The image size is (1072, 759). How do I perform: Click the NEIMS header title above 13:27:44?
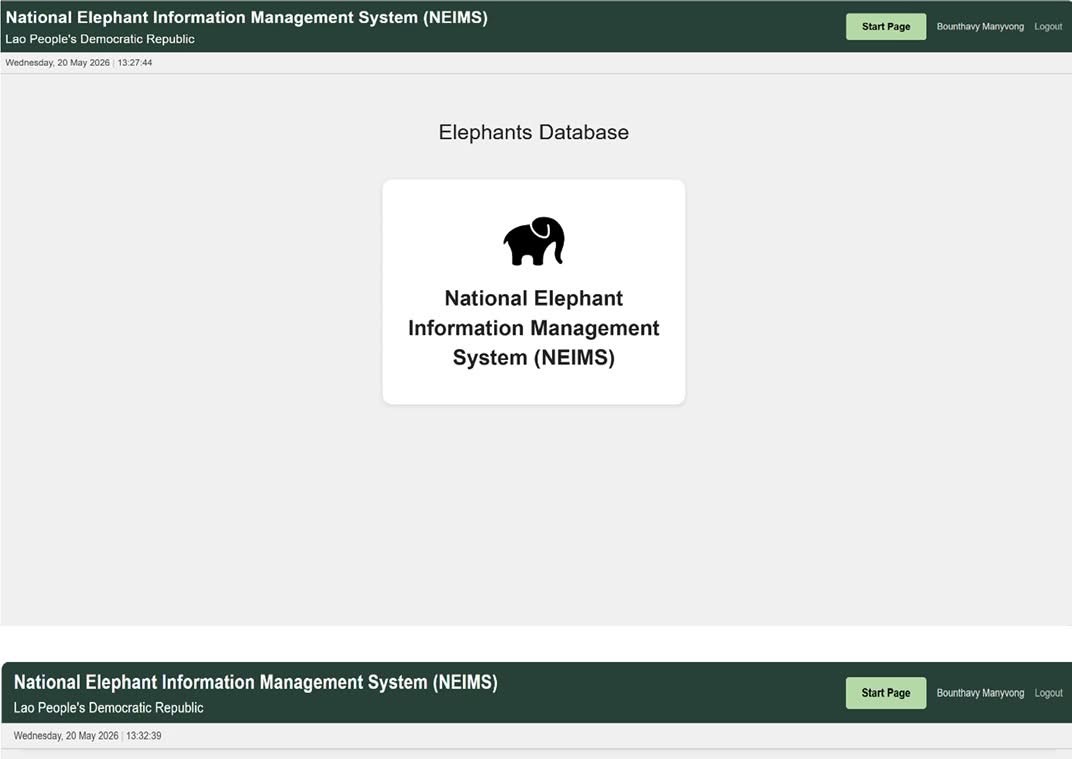[x=247, y=17]
